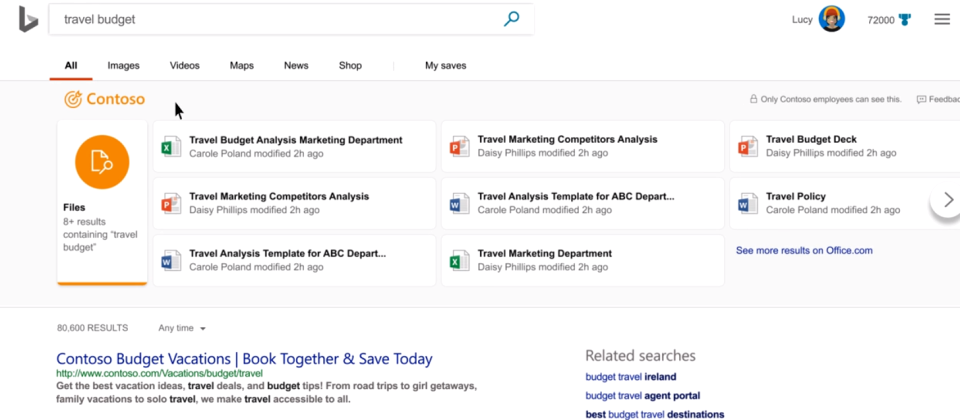The width and height of the screenshot is (960, 420).
Task: Select the All tab
Action: [x=71, y=66]
